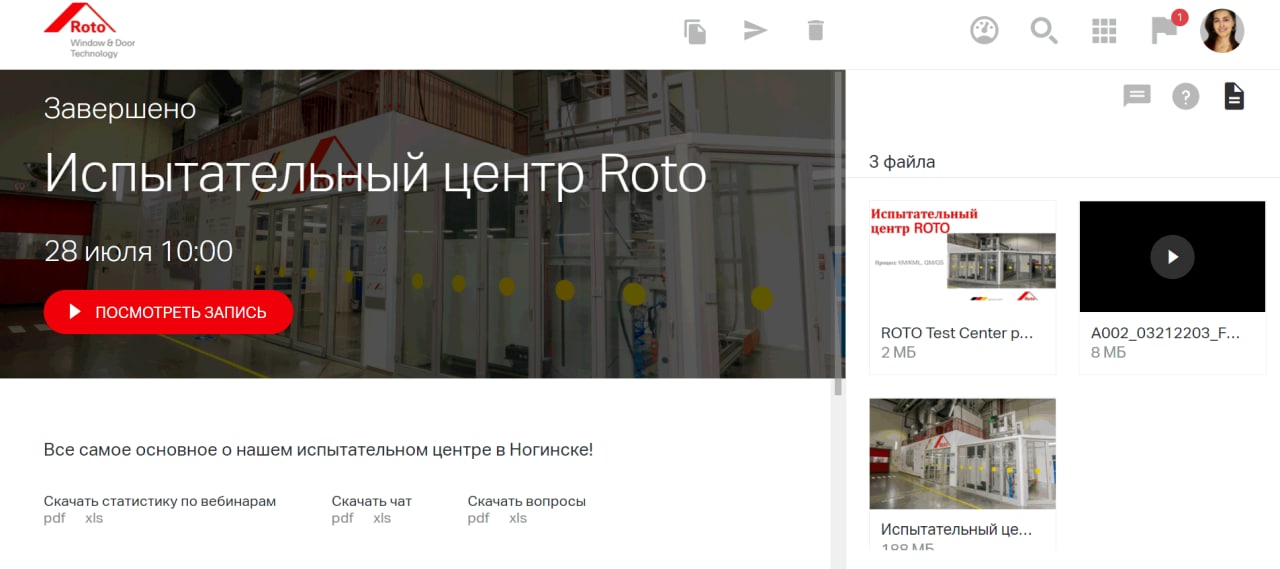Image resolution: width=1280 pixels, height=569 pixels.
Task: Download chat as pdf
Action: pos(342,518)
